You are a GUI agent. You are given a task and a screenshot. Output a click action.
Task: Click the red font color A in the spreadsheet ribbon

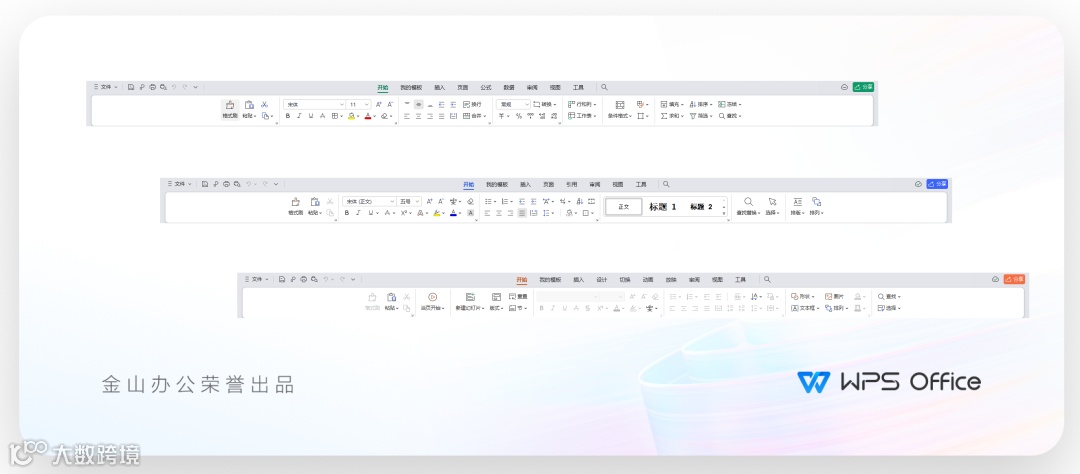coord(367,116)
